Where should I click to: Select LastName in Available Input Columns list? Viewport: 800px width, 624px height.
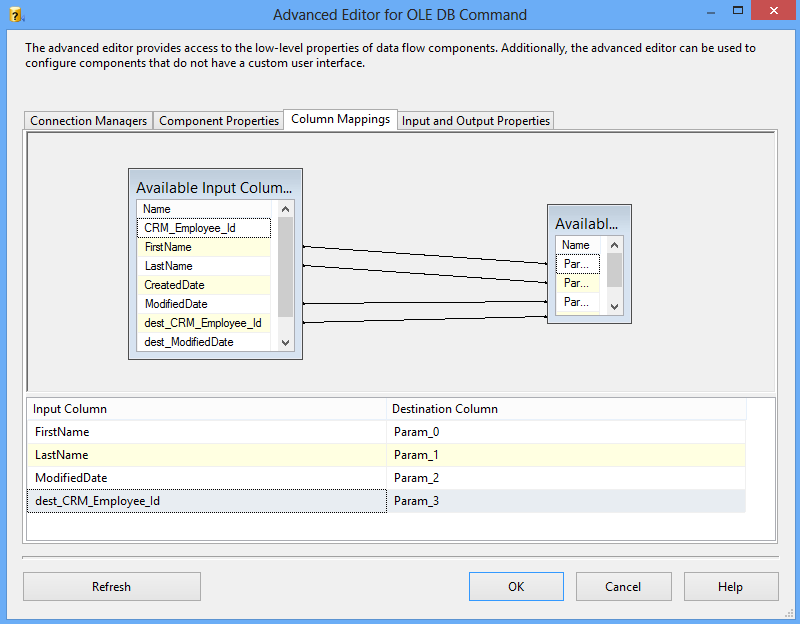(204, 266)
